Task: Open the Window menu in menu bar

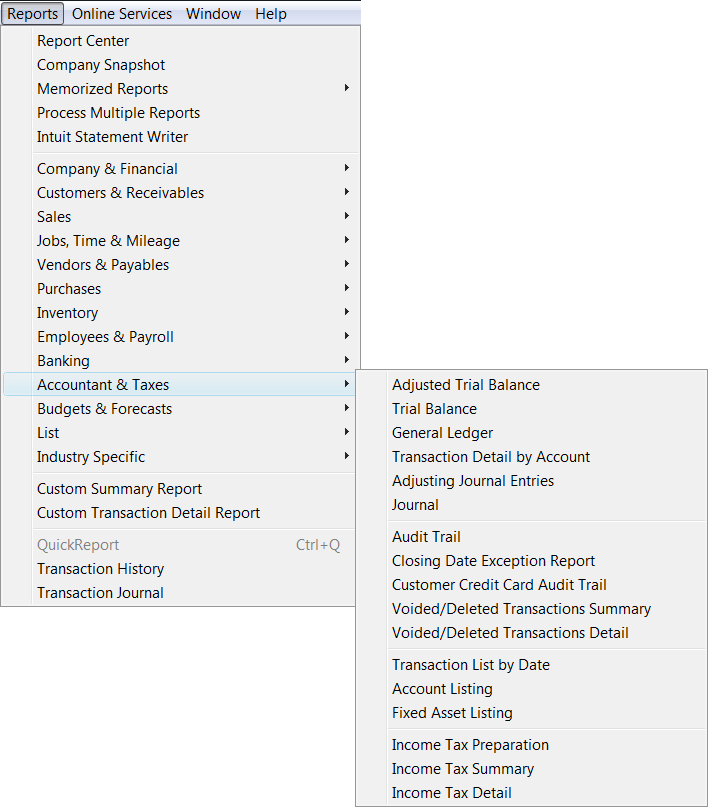Action: coord(213,14)
